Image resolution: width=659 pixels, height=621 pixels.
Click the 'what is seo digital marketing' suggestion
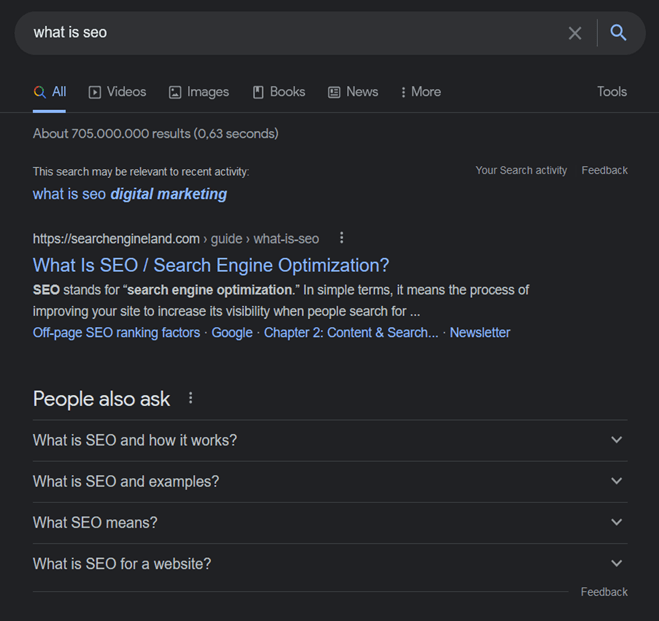click(x=130, y=194)
